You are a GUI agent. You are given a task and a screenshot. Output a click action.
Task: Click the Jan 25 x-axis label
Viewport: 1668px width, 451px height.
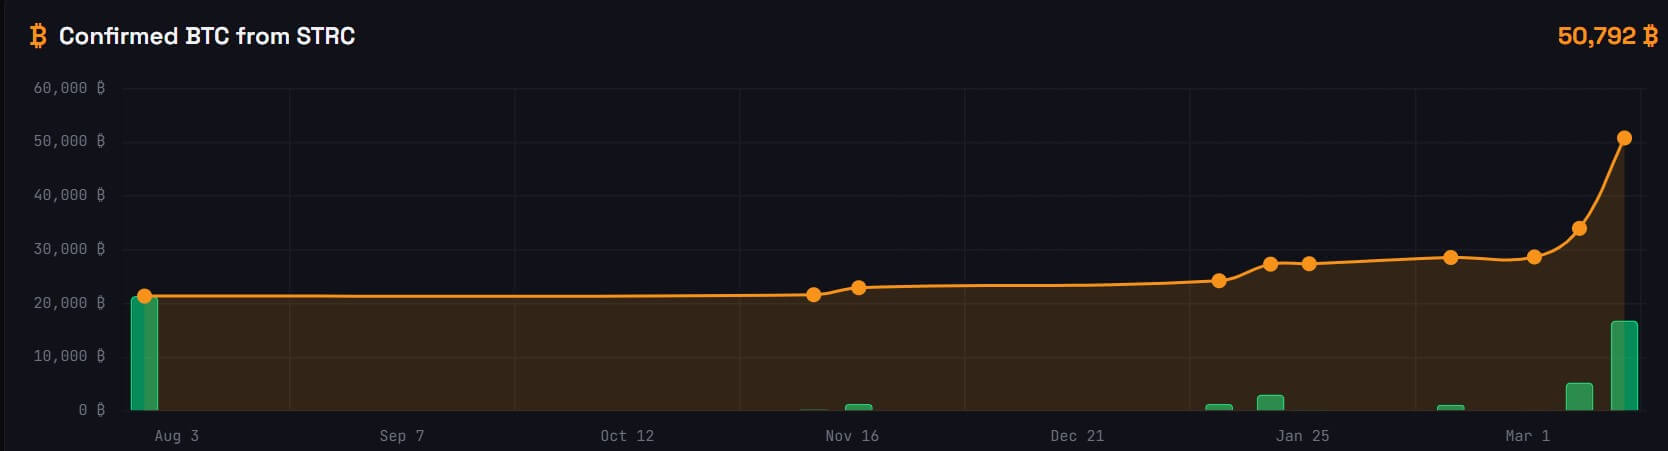1302,436
